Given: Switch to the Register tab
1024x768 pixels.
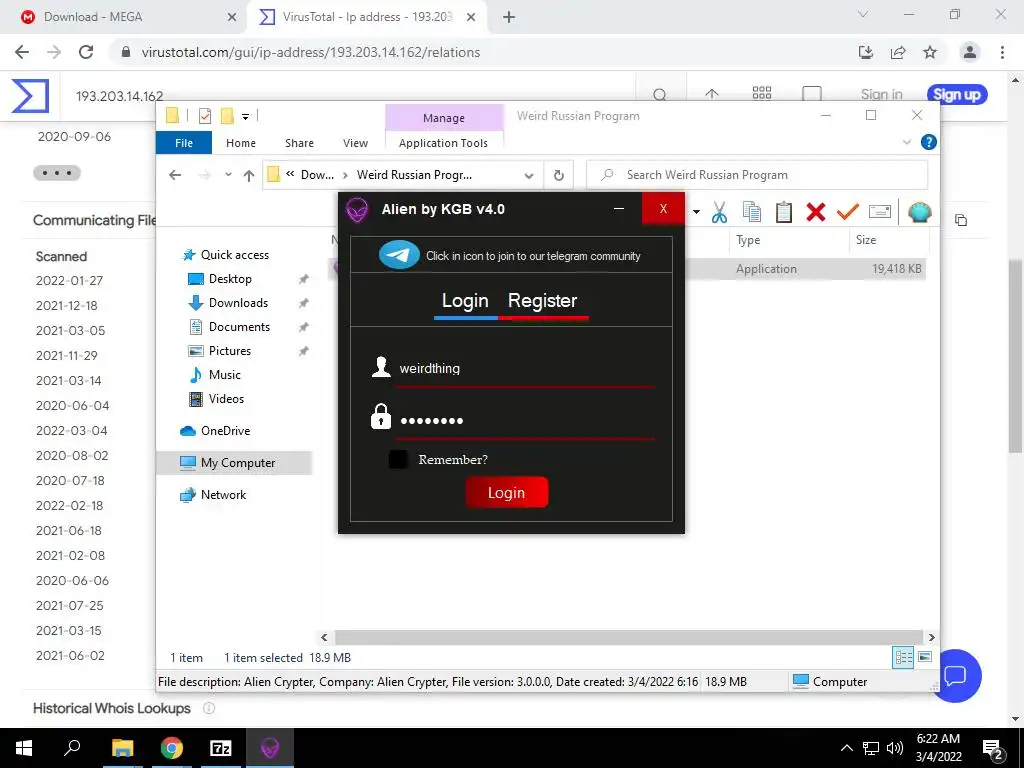Looking at the screenshot, I should coord(543,300).
